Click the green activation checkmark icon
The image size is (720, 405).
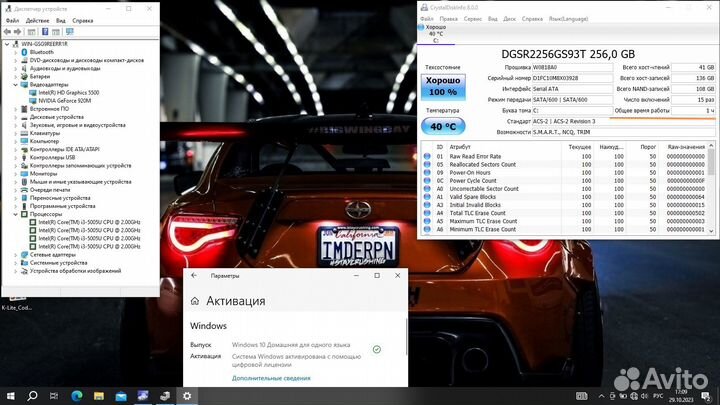coord(377,349)
